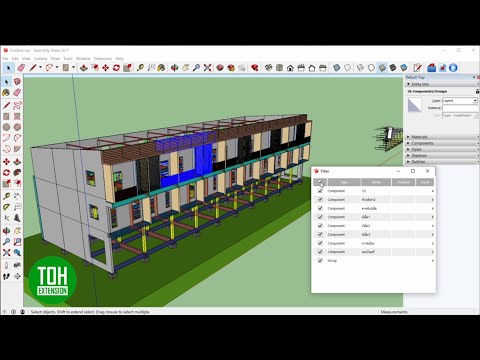Image resolution: width=480 pixels, height=360 pixels.
Task: Click the Count column header in Filter
Action: pos(425,182)
